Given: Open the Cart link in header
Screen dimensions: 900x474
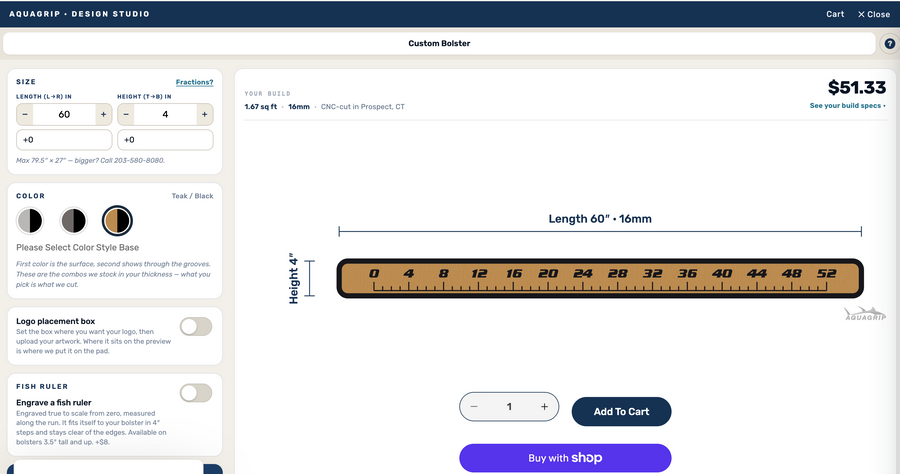Looking at the screenshot, I should (x=835, y=14).
